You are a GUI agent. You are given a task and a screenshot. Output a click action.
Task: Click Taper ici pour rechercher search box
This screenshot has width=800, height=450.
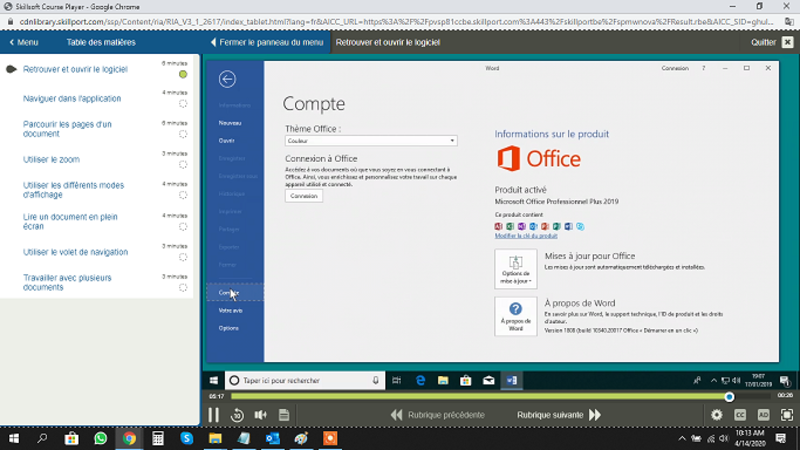305,381
